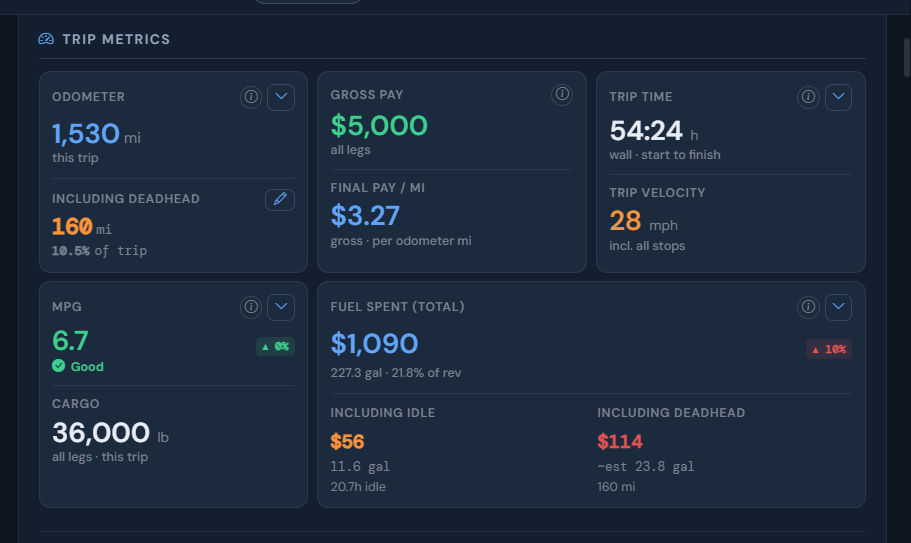This screenshot has width=911, height=543.
Task: Click the TRIP METRICS heading
Action: pos(116,39)
